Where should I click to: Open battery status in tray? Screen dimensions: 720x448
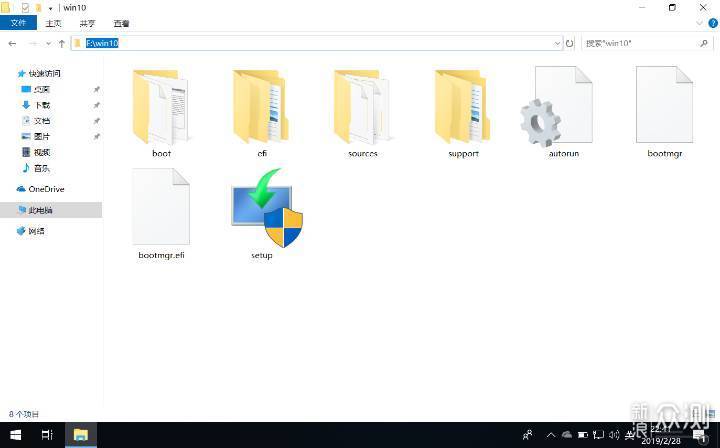tap(583, 435)
